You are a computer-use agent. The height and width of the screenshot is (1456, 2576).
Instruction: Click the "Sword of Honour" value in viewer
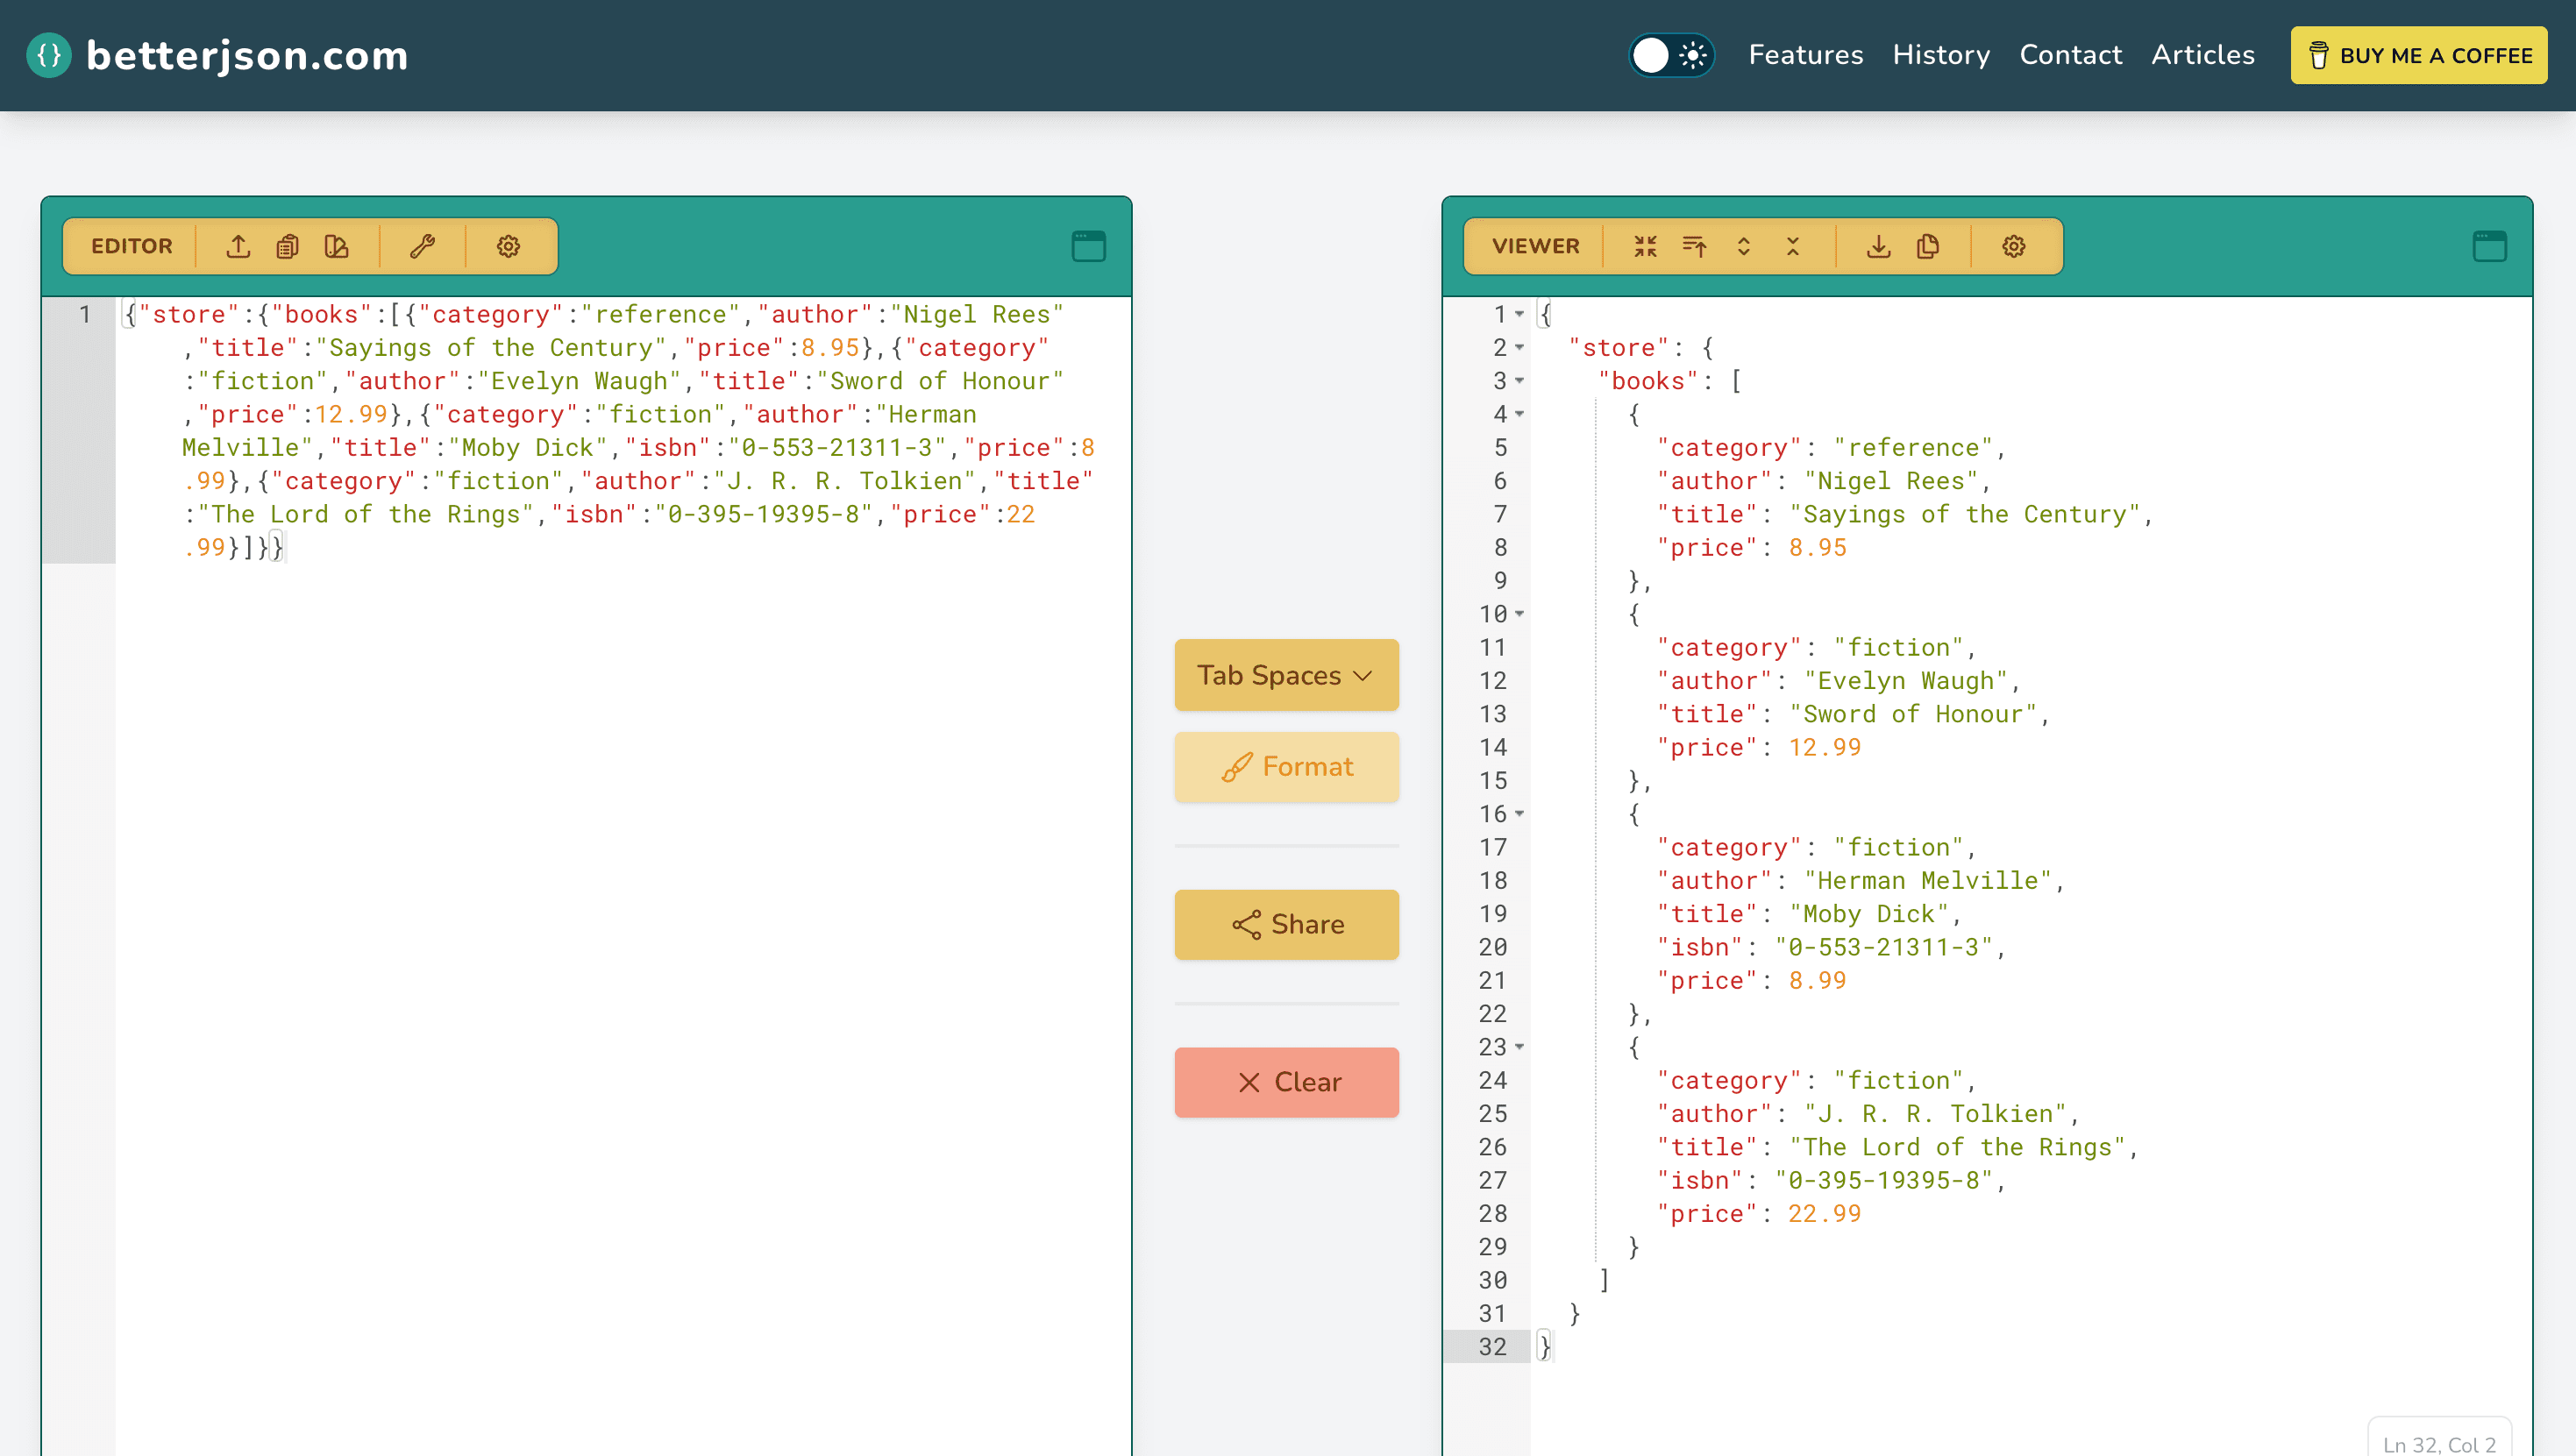click(x=1913, y=714)
